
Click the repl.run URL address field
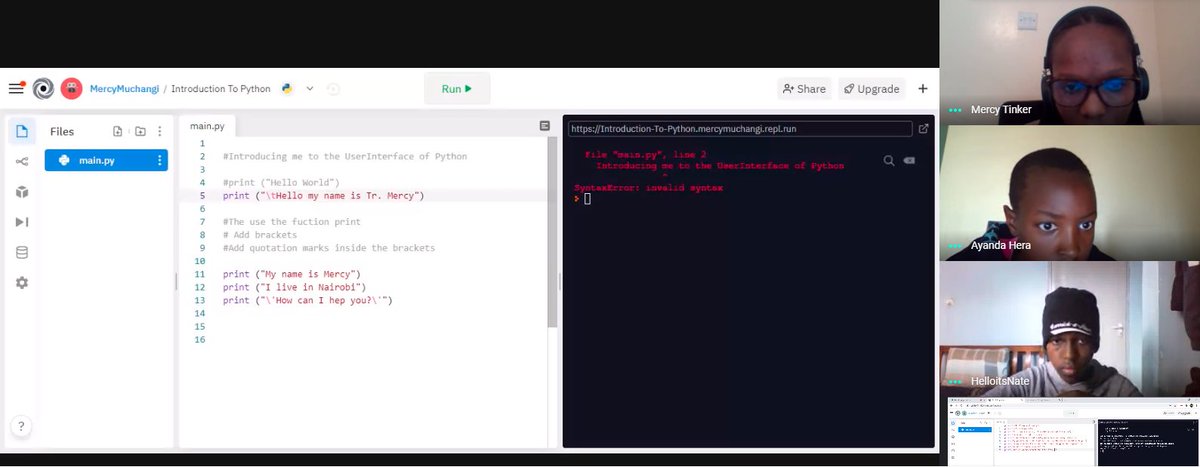tap(740, 129)
